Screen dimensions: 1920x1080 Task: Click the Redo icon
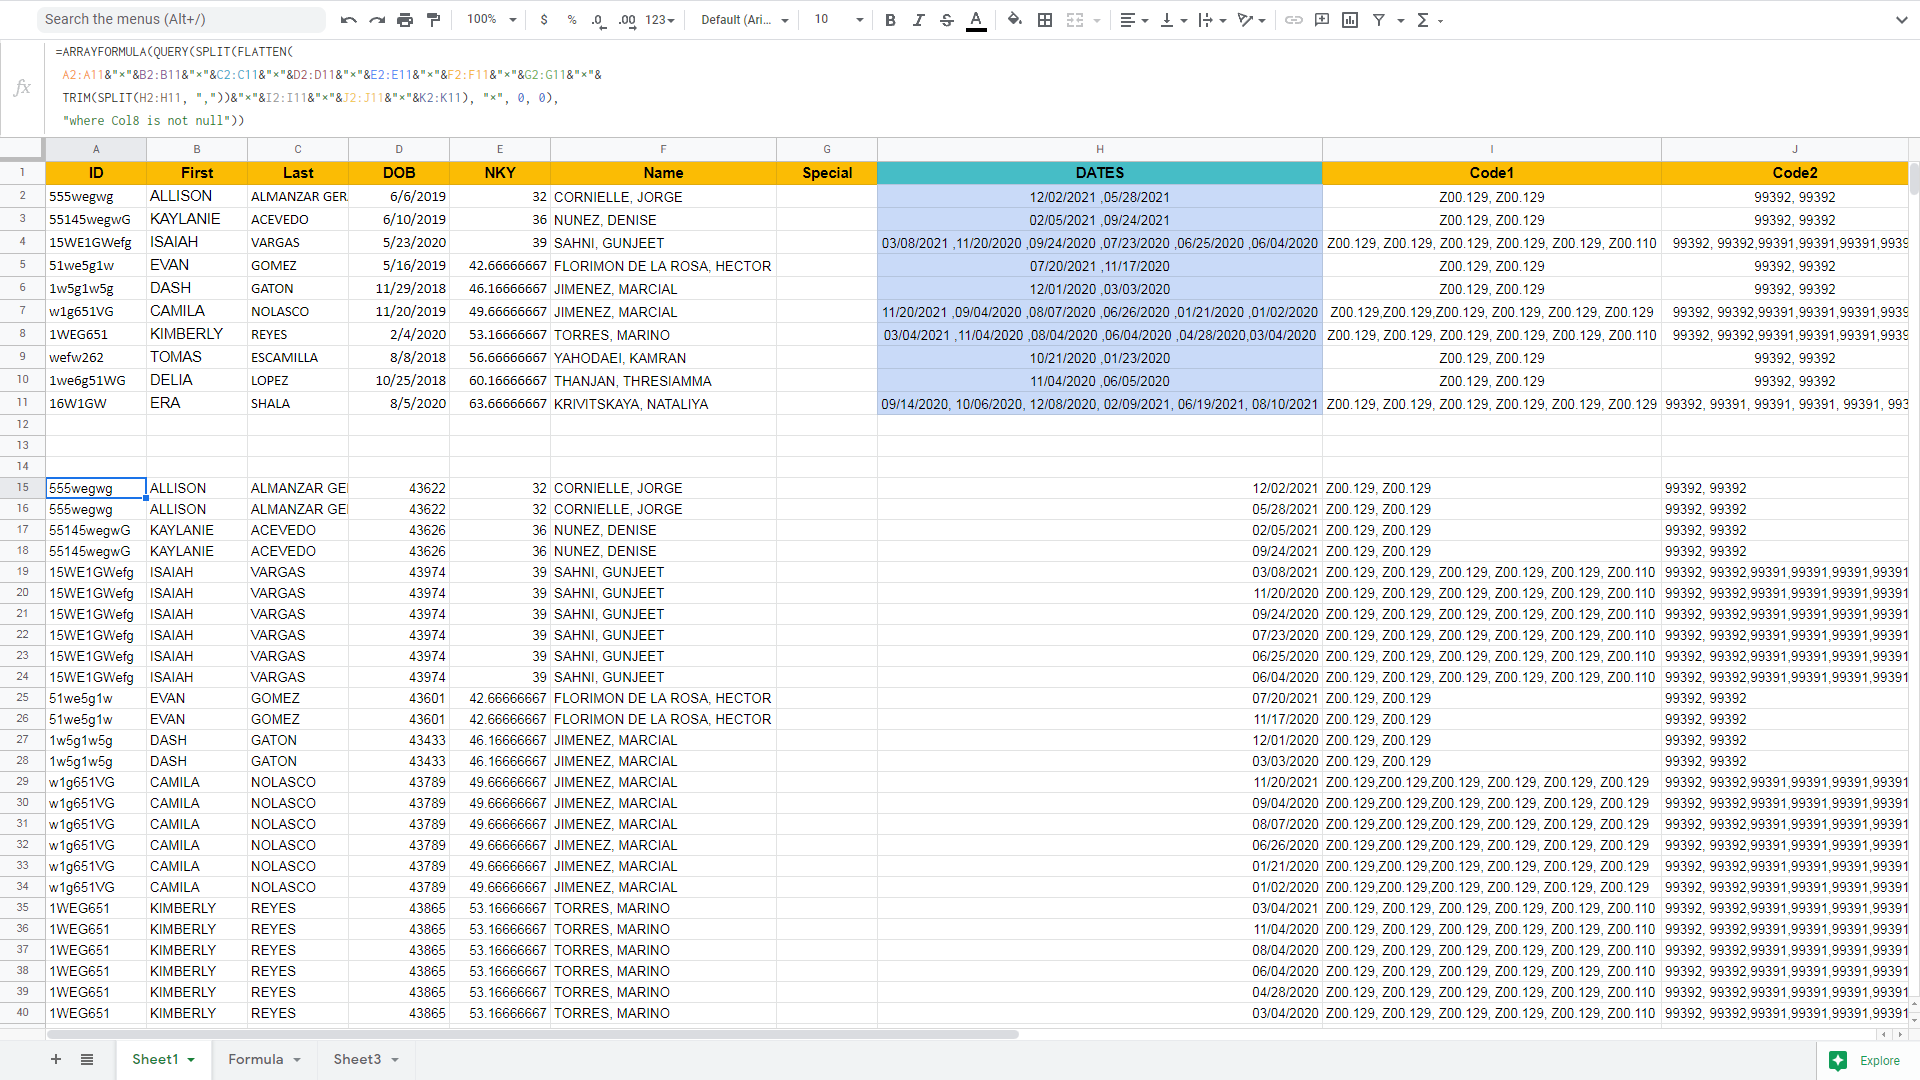[377, 20]
